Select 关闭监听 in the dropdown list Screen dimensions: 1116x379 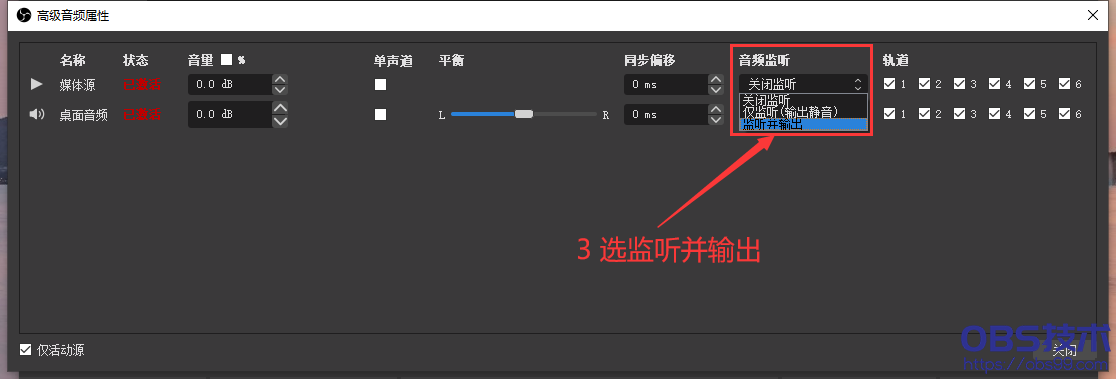pos(803,100)
